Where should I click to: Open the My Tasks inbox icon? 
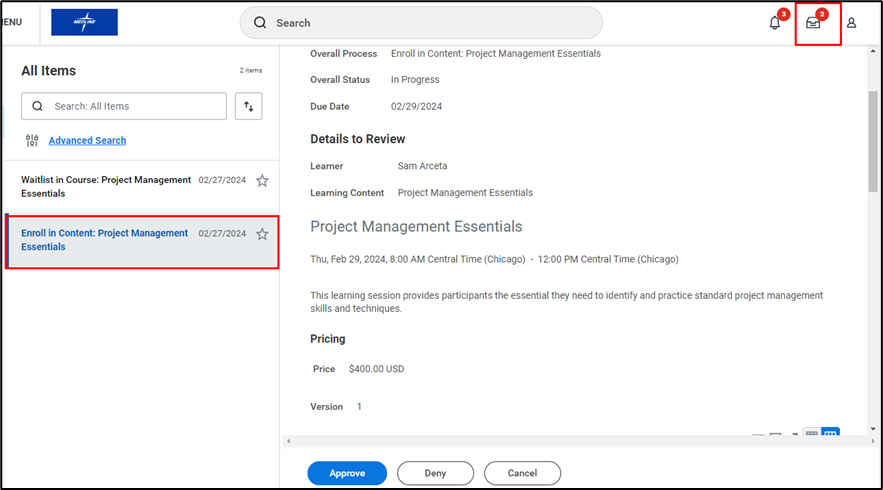coord(813,23)
